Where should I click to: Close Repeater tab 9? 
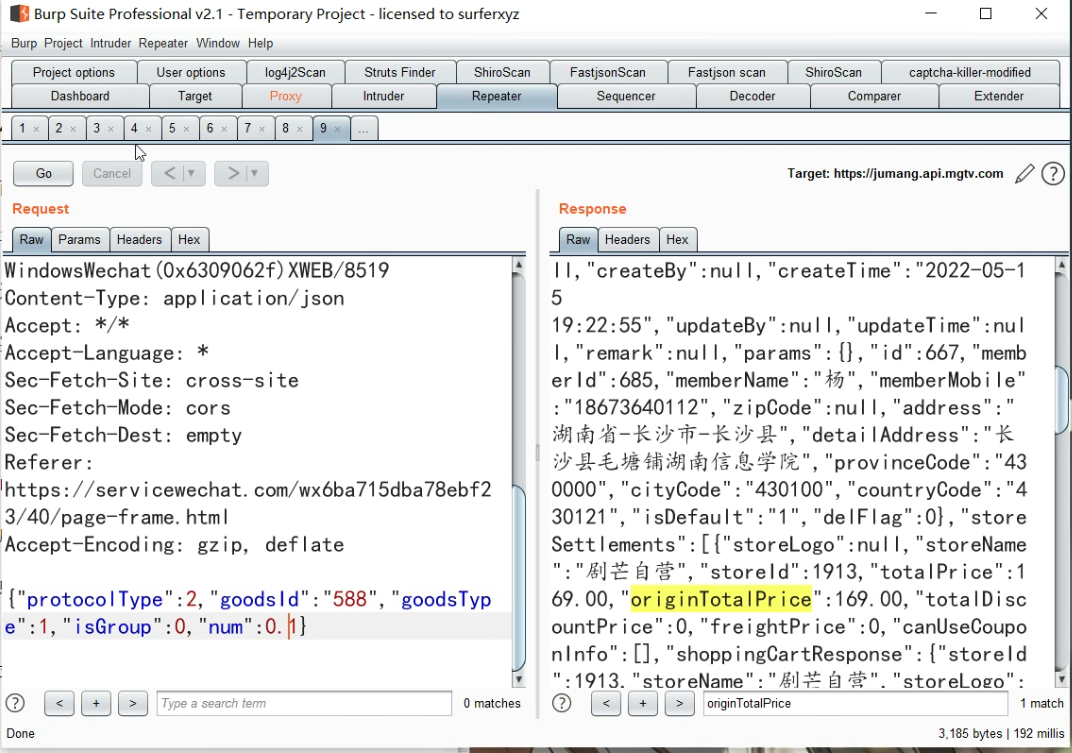click(338, 129)
